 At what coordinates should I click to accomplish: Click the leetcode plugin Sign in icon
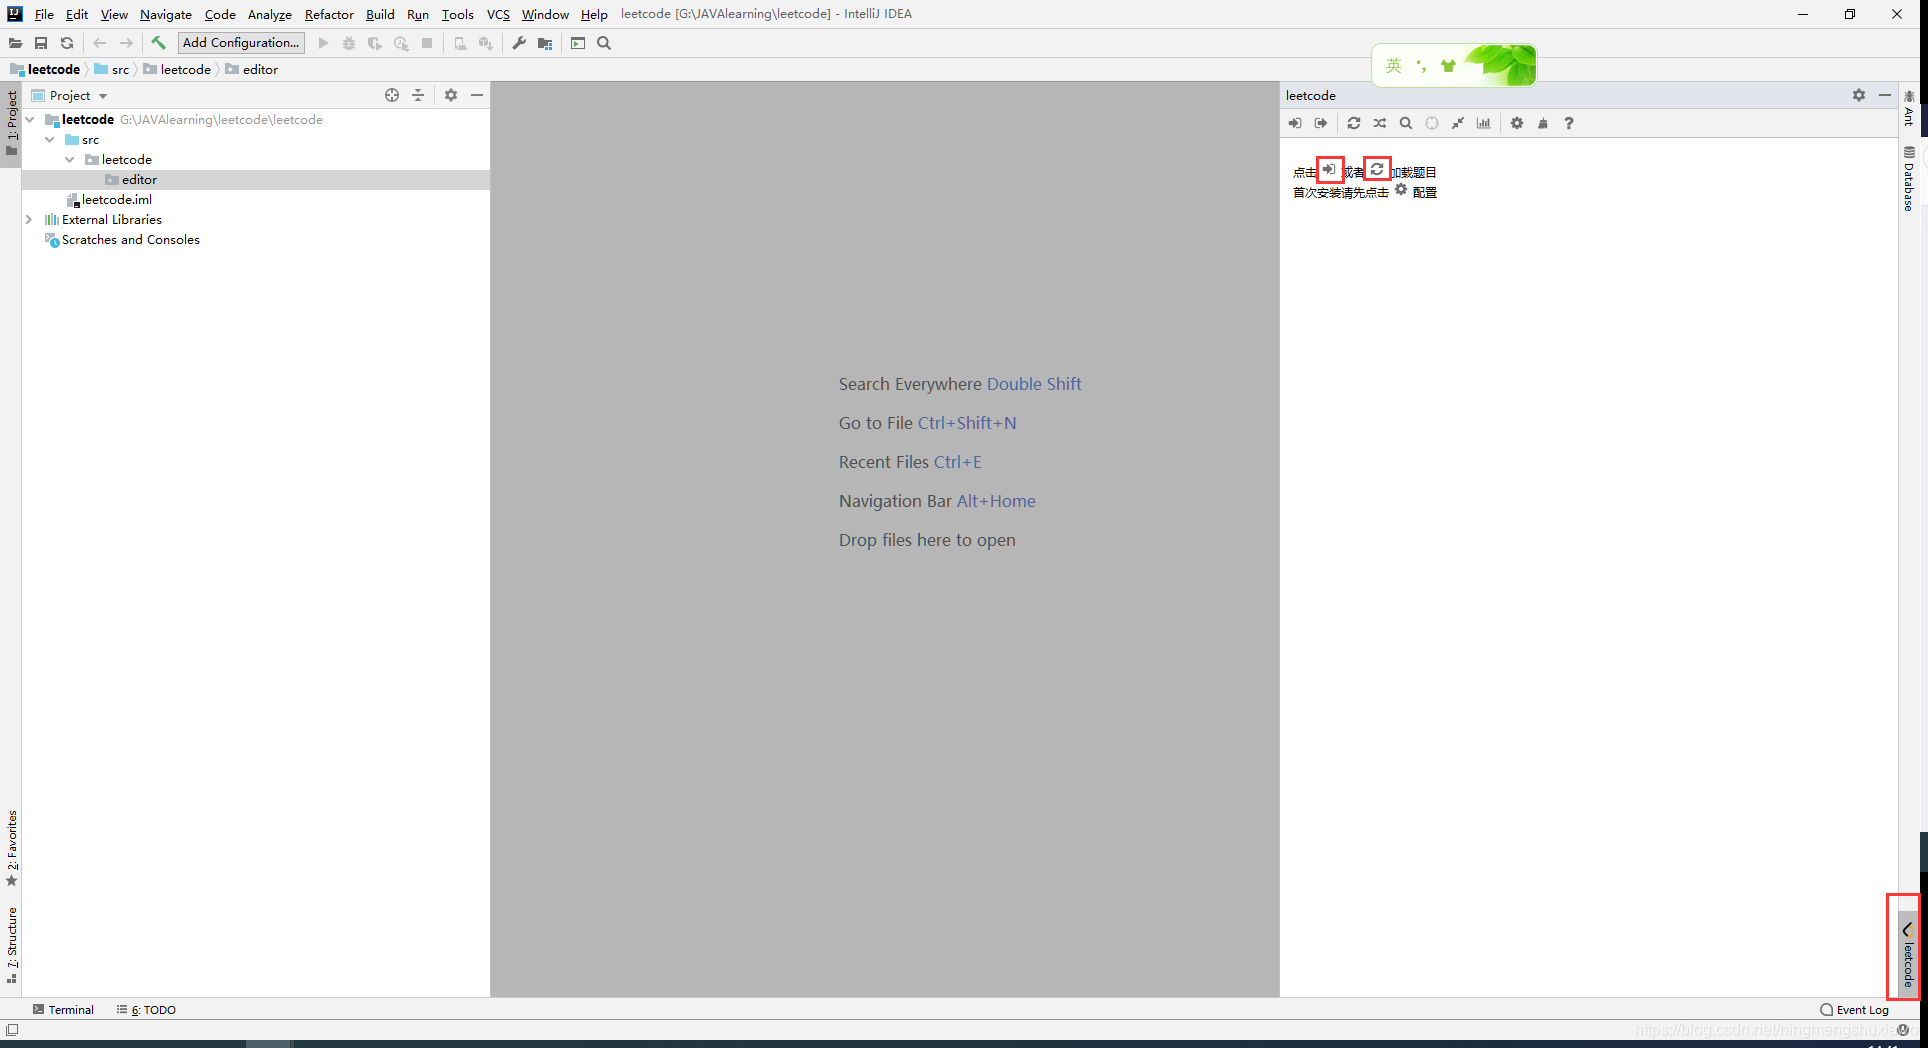pos(1295,123)
